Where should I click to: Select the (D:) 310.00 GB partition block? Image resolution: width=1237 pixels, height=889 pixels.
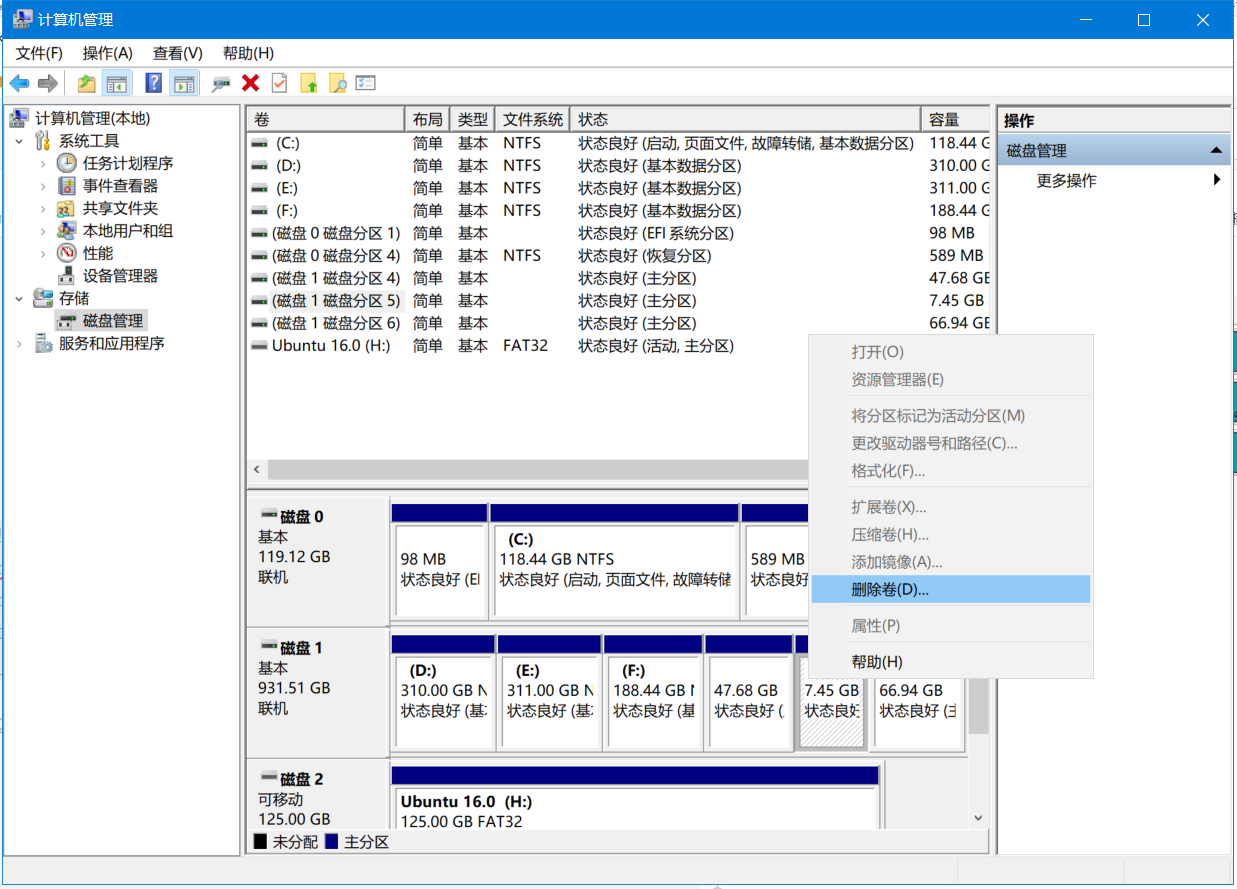click(x=443, y=691)
